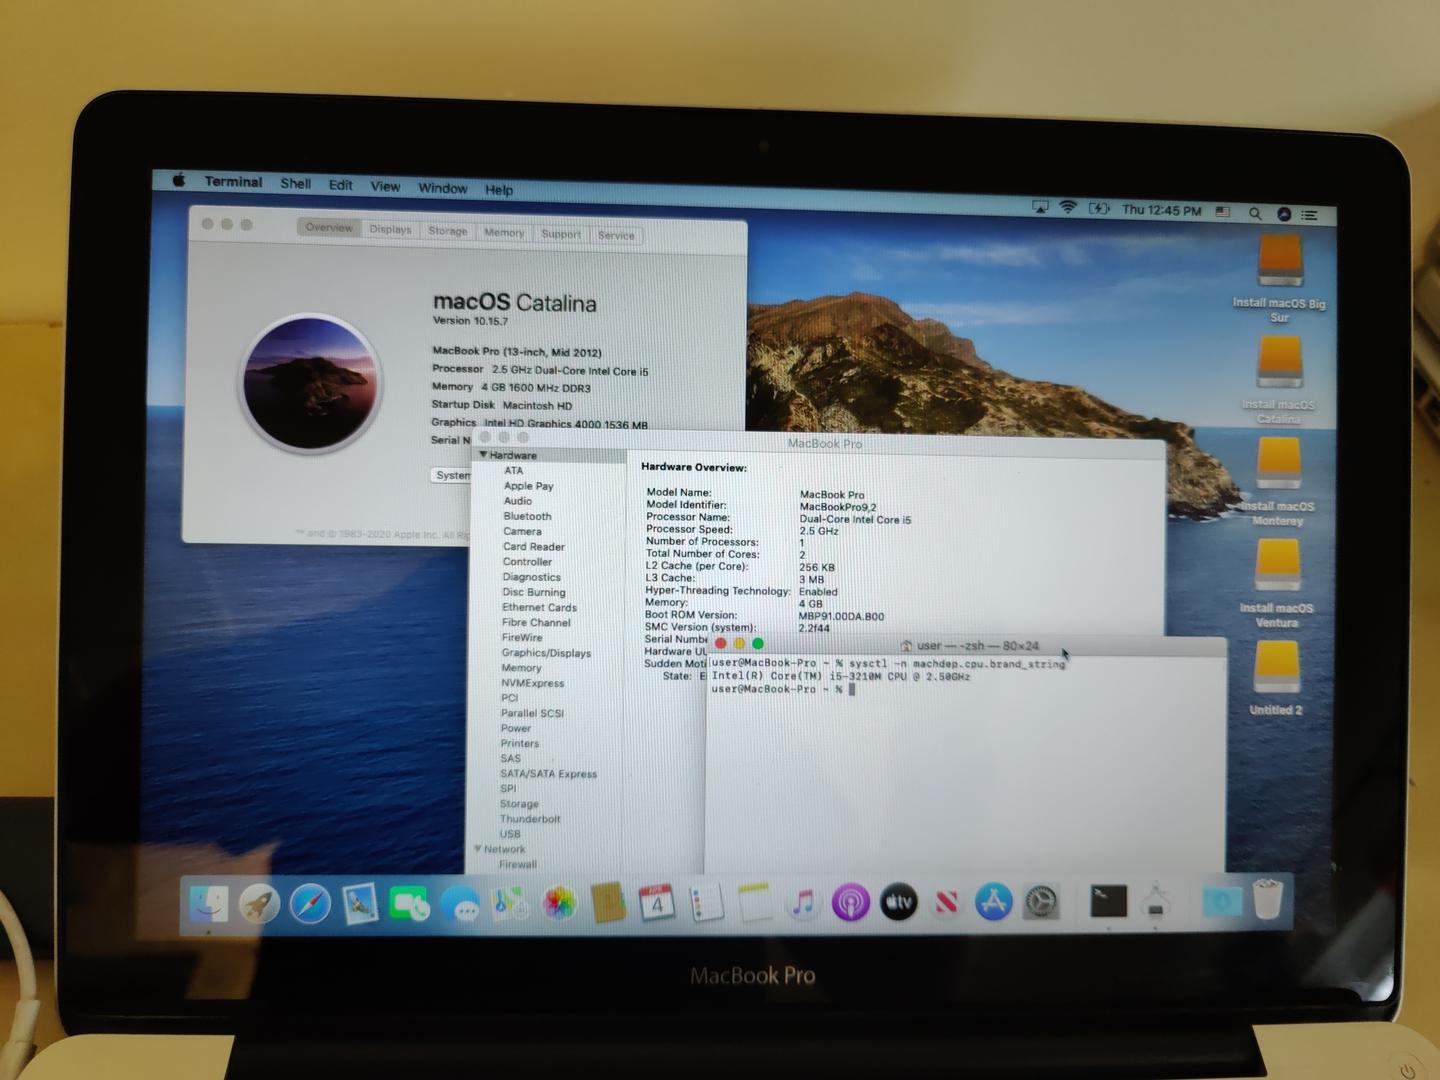Click the Terminal icon in the Dock
This screenshot has width=1440, height=1080.
coord(1108,901)
